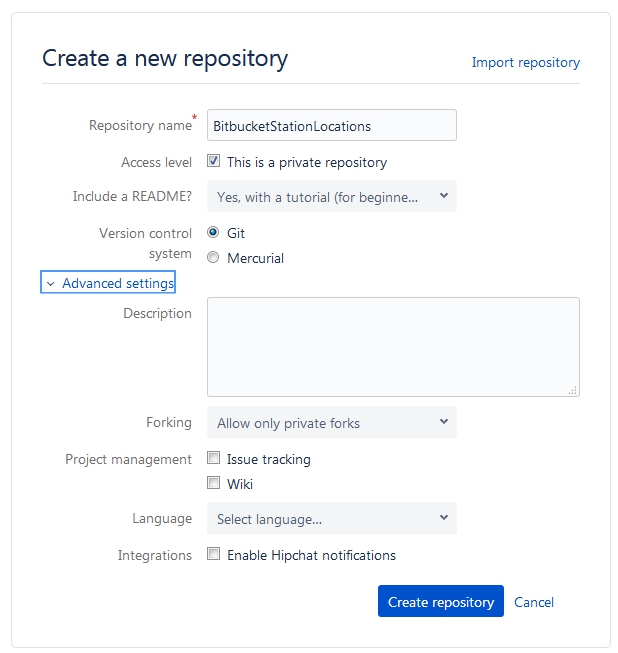
Task: Tick Enable Hipchat notifications
Action: (x=213, y=554)
